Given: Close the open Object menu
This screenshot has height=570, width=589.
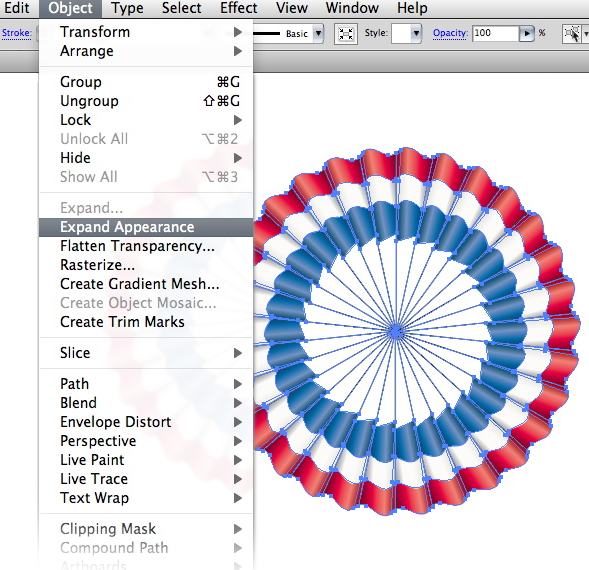Looking at the screenshot, I should (x=70, y=8).
